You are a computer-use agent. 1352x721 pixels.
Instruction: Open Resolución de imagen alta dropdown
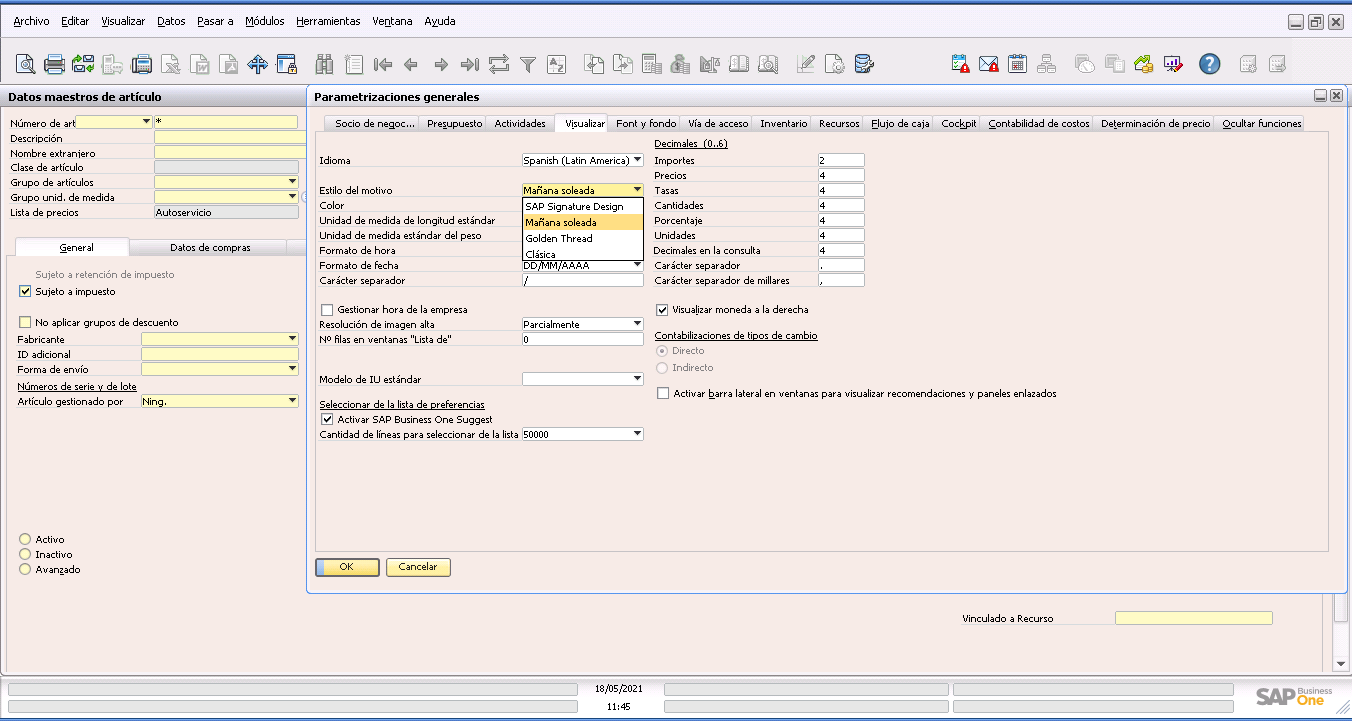[637, 324]
